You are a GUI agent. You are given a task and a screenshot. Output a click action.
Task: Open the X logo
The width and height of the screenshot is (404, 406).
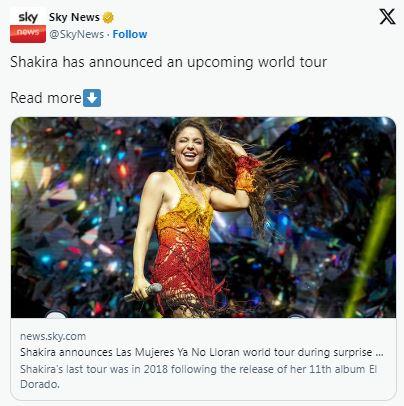[x=387, y=17]
